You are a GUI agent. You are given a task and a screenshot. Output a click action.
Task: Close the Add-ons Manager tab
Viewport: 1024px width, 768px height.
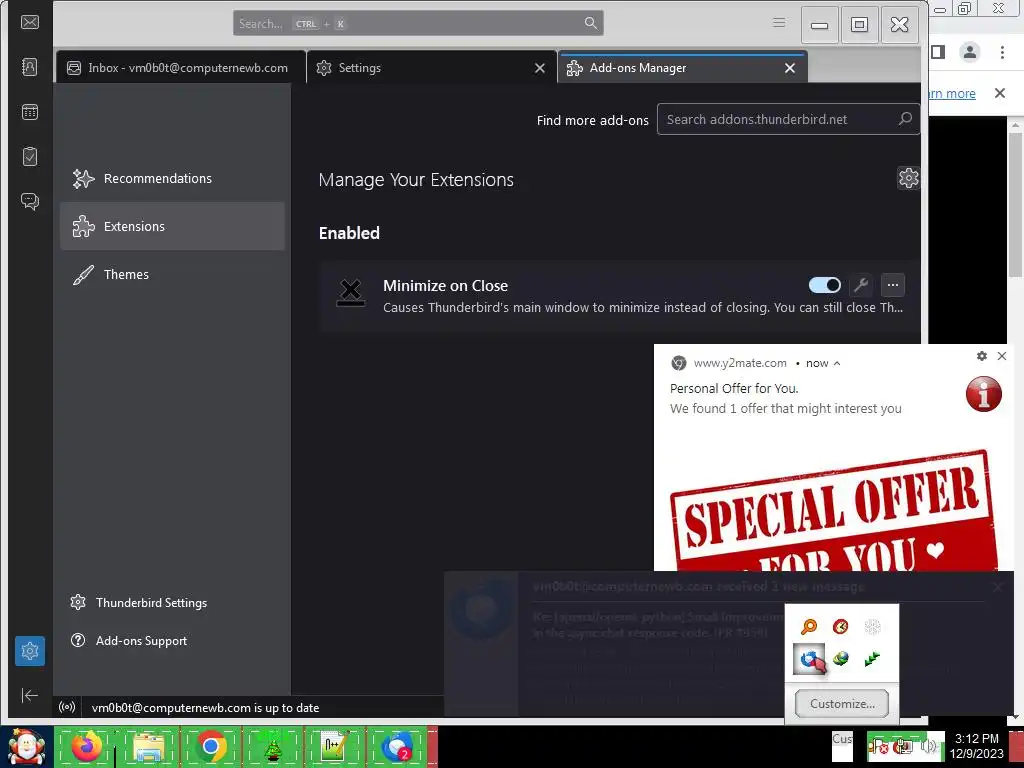coord(790,68)
